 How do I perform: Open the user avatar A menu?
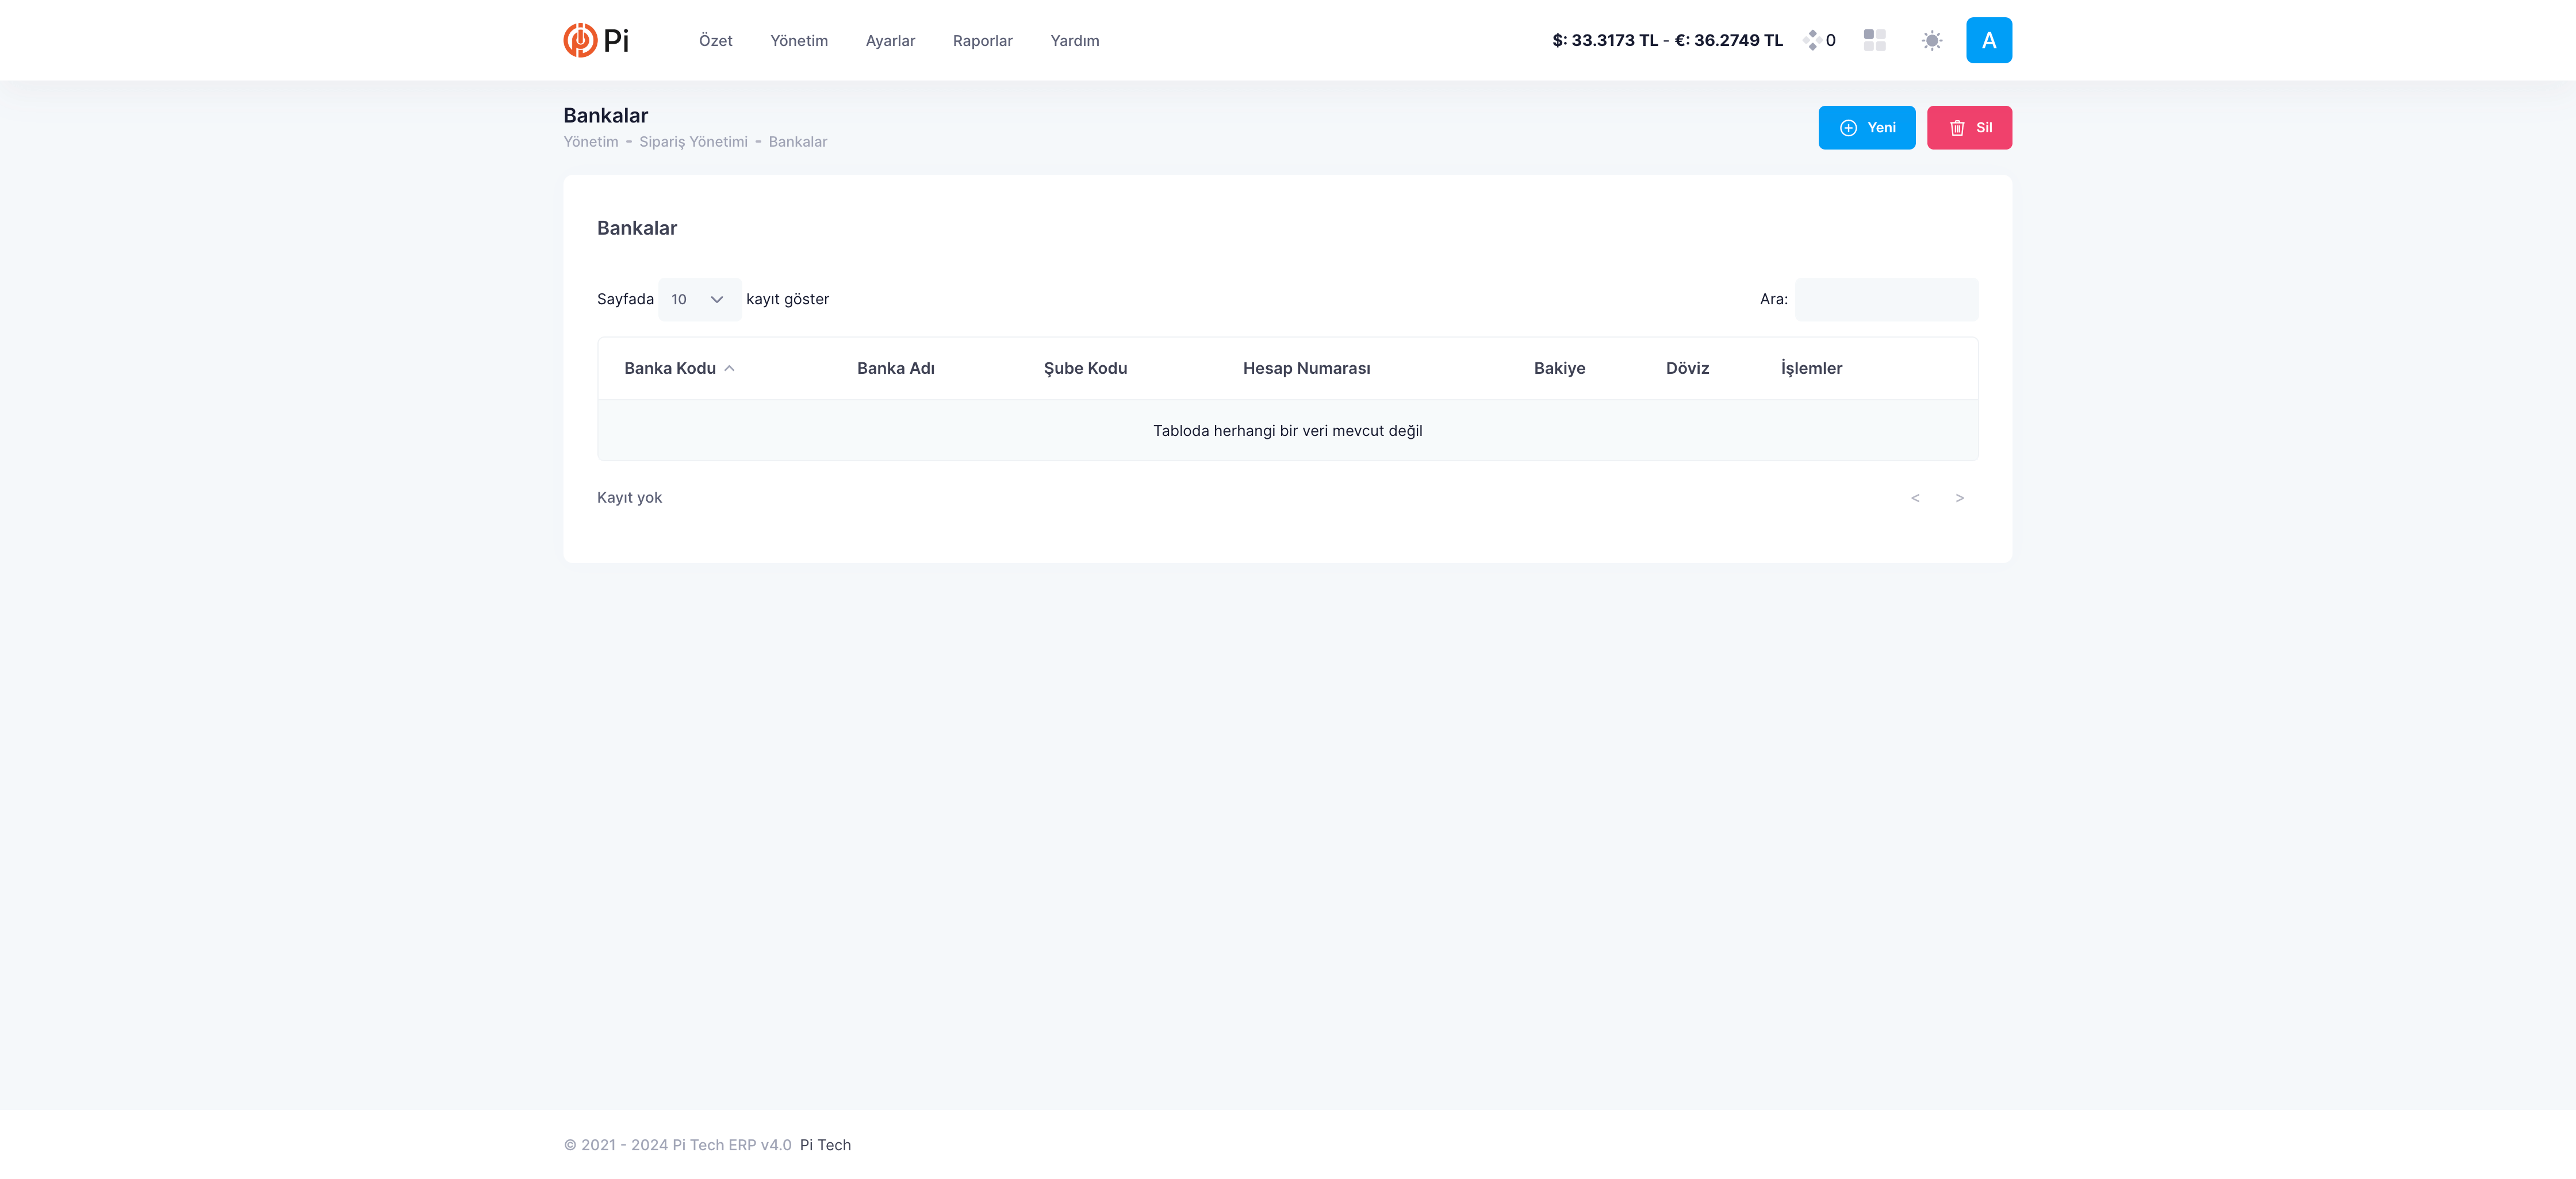tap(1988, 40)
